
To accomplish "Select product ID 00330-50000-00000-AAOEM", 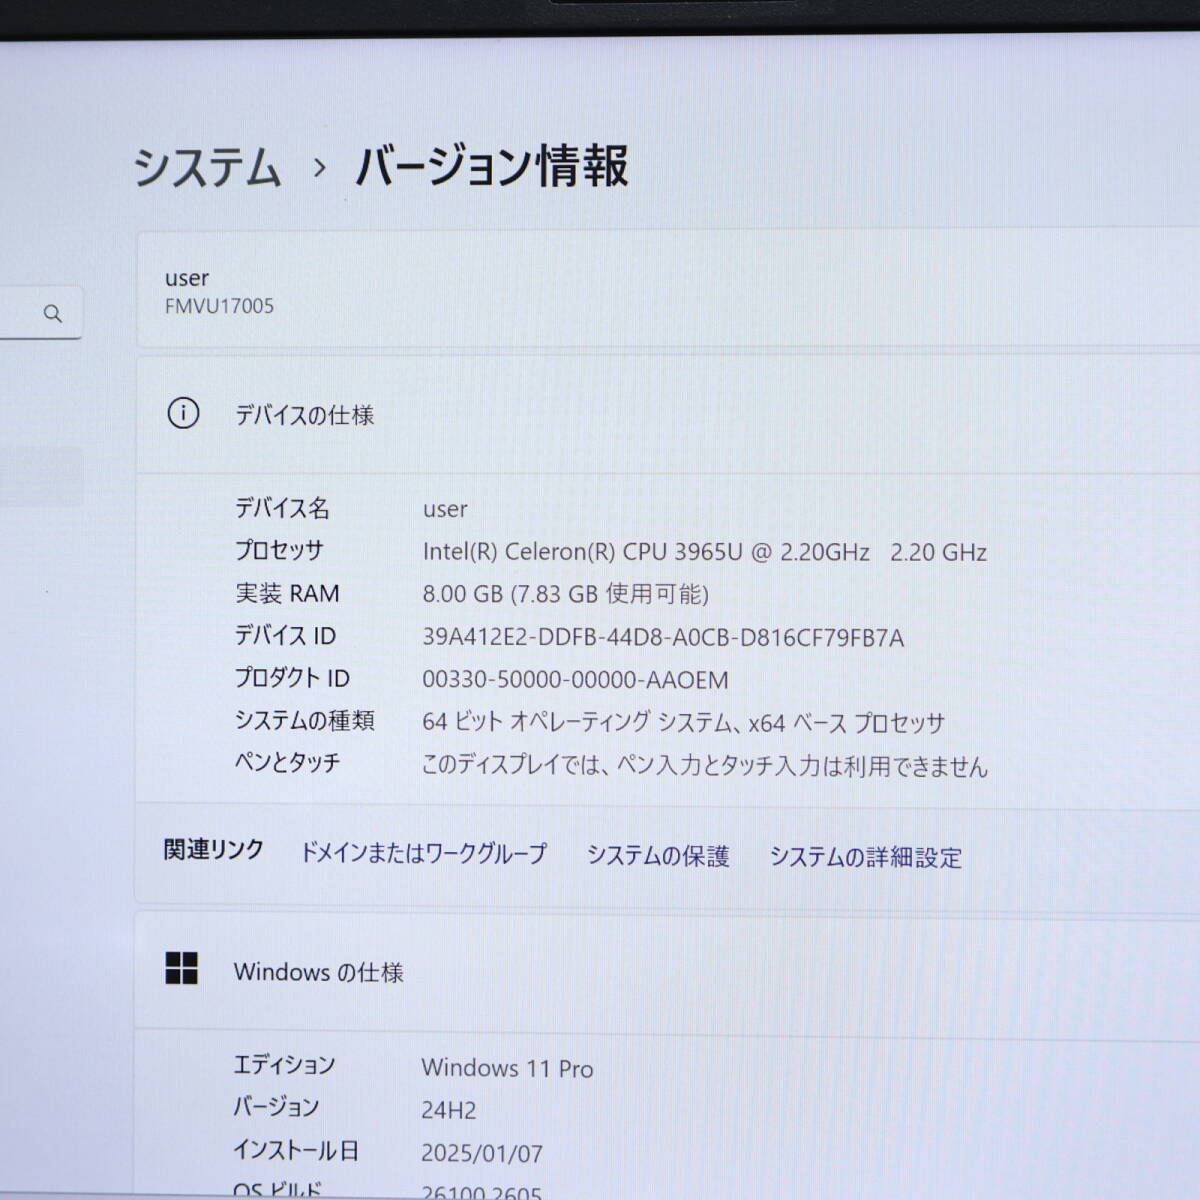I will tap(575, 680).
